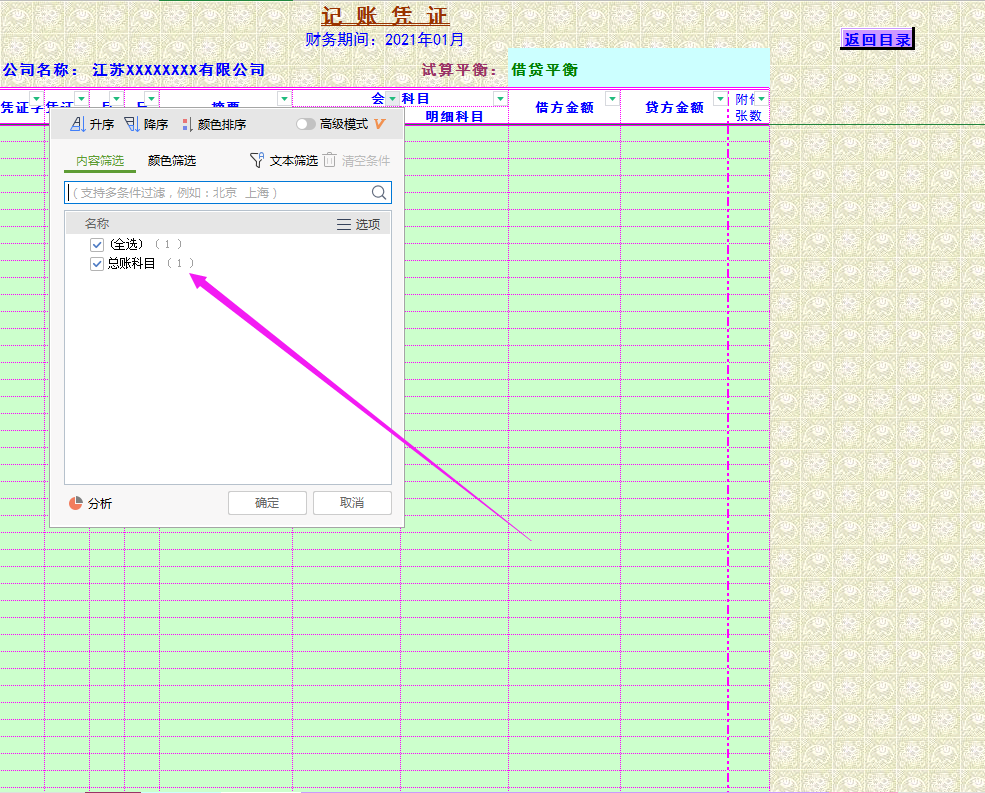Click the 记账凭证 title
The height and width of the screenshot is (793, 985).
(x=385, y=16)
